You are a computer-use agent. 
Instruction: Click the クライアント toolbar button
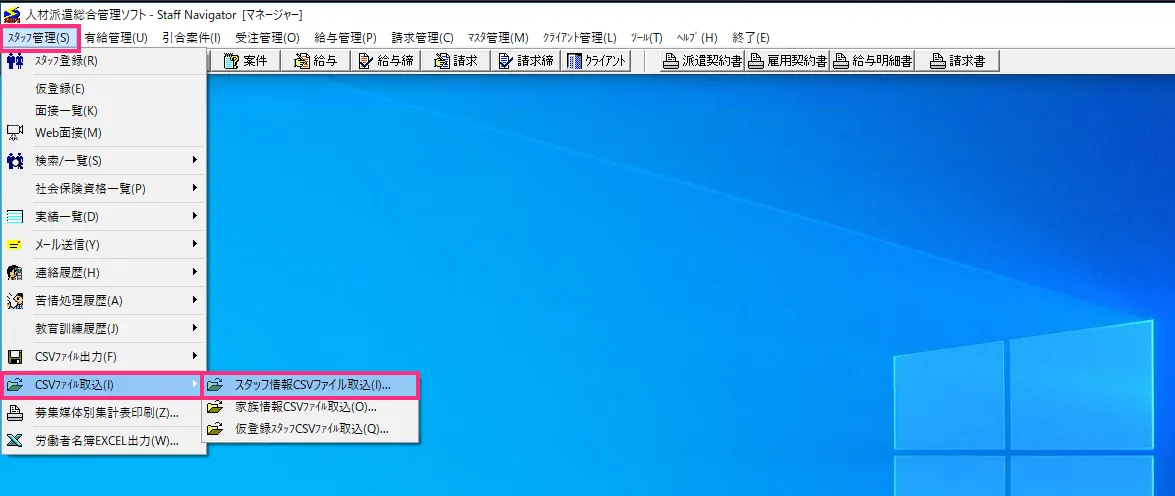[x=596, y=61]
